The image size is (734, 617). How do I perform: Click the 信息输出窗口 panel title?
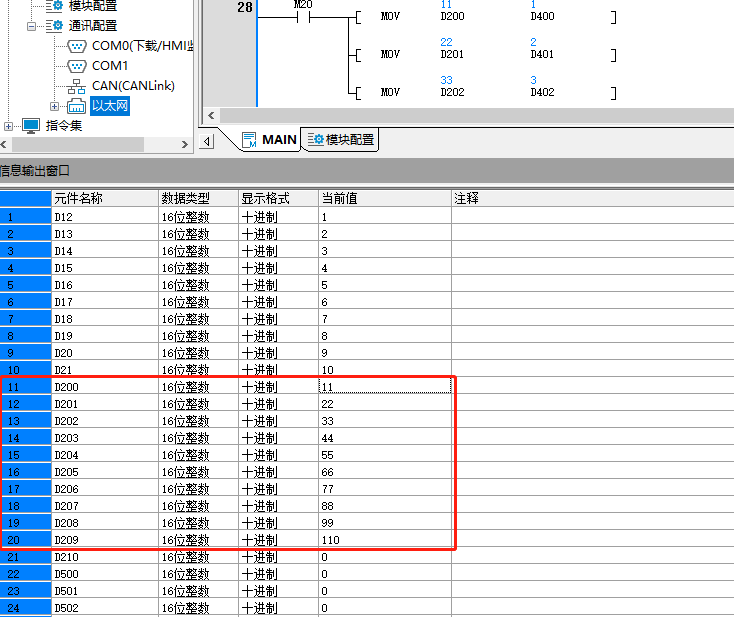[x=35, y=171]
